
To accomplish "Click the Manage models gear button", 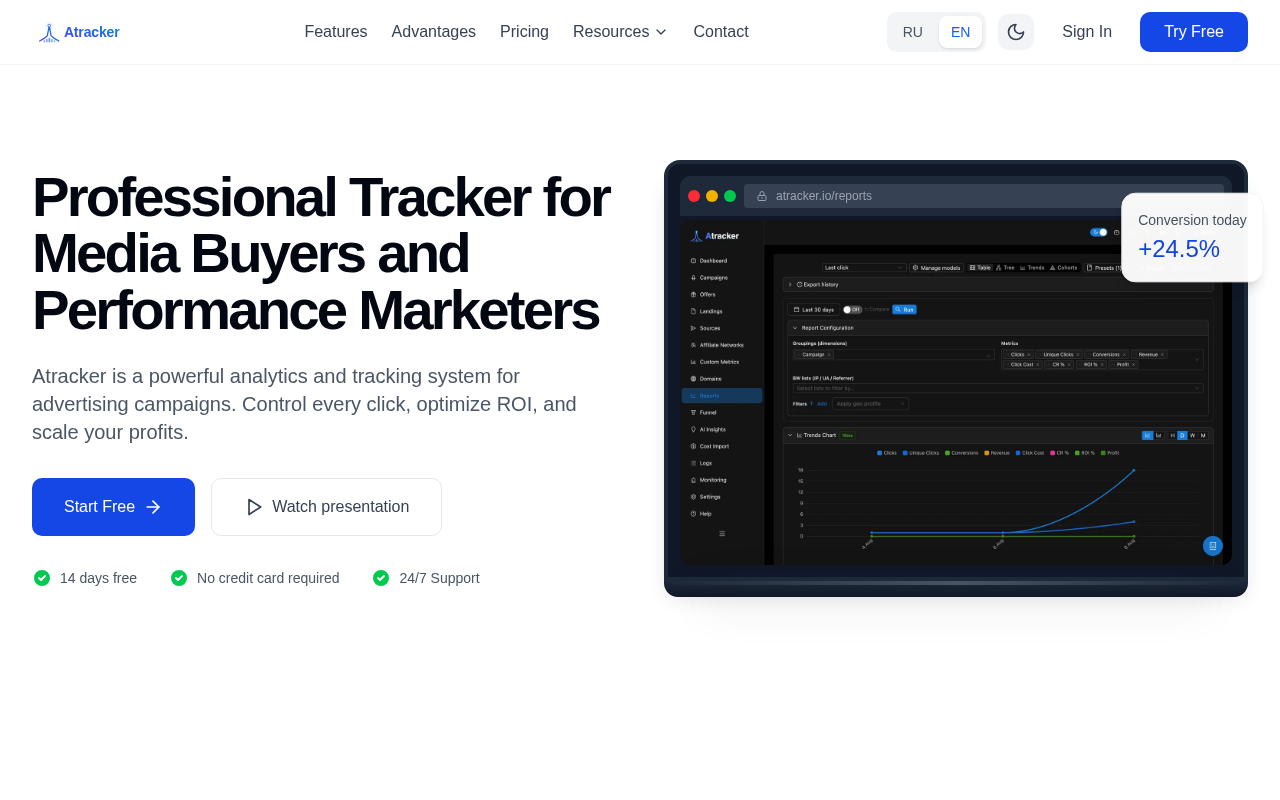I will tap(937, 268).
